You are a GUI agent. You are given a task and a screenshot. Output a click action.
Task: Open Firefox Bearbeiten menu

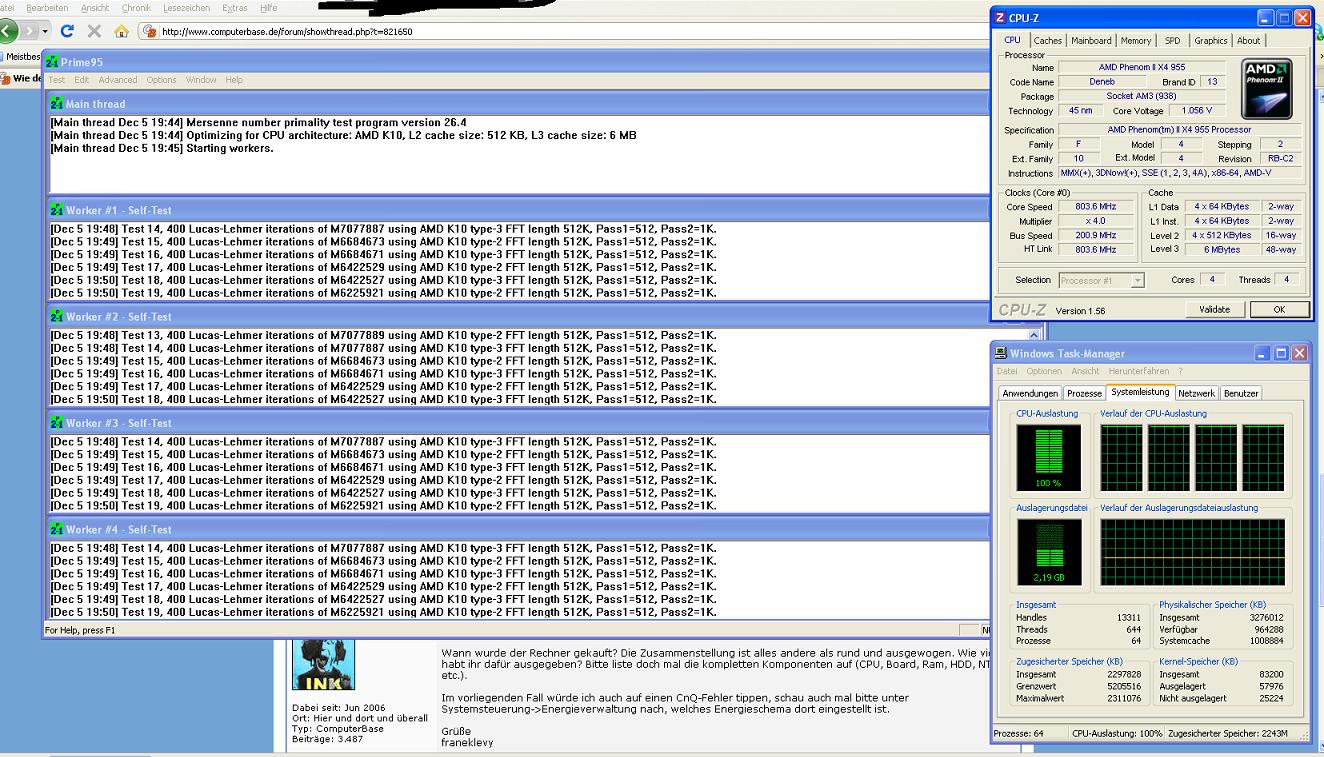pos(47,7)
